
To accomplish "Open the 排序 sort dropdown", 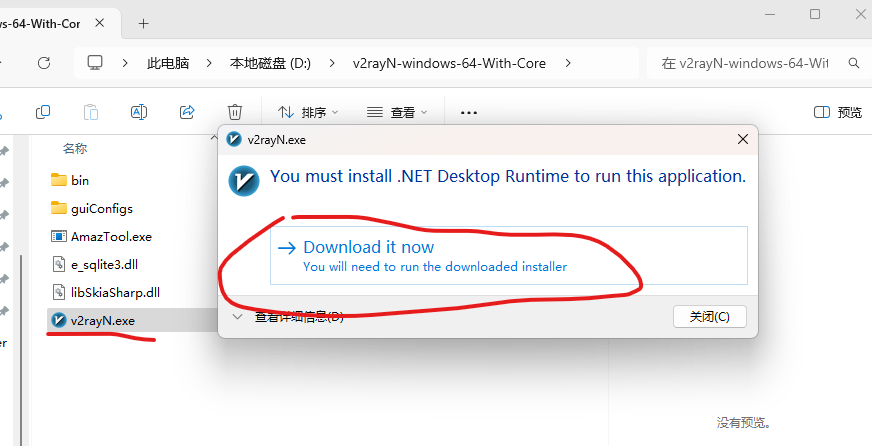I will [x=308, y=112].
